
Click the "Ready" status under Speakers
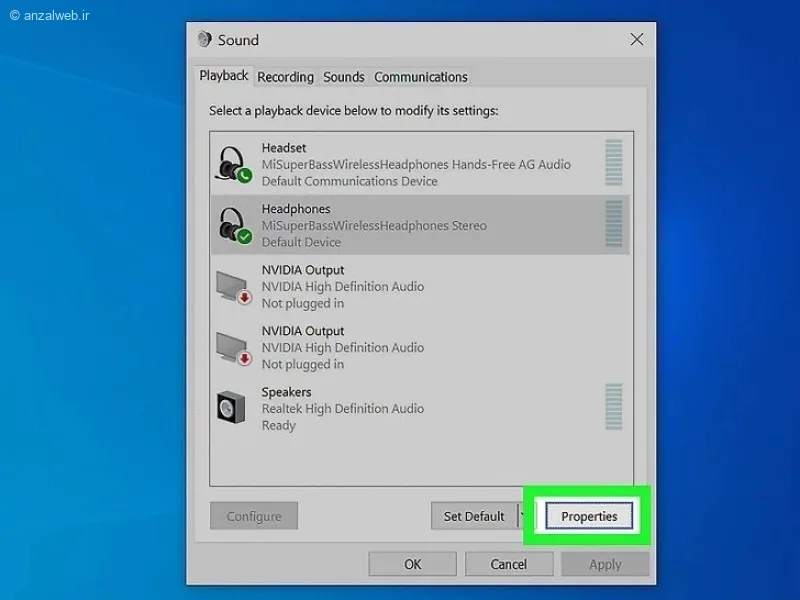279,426
